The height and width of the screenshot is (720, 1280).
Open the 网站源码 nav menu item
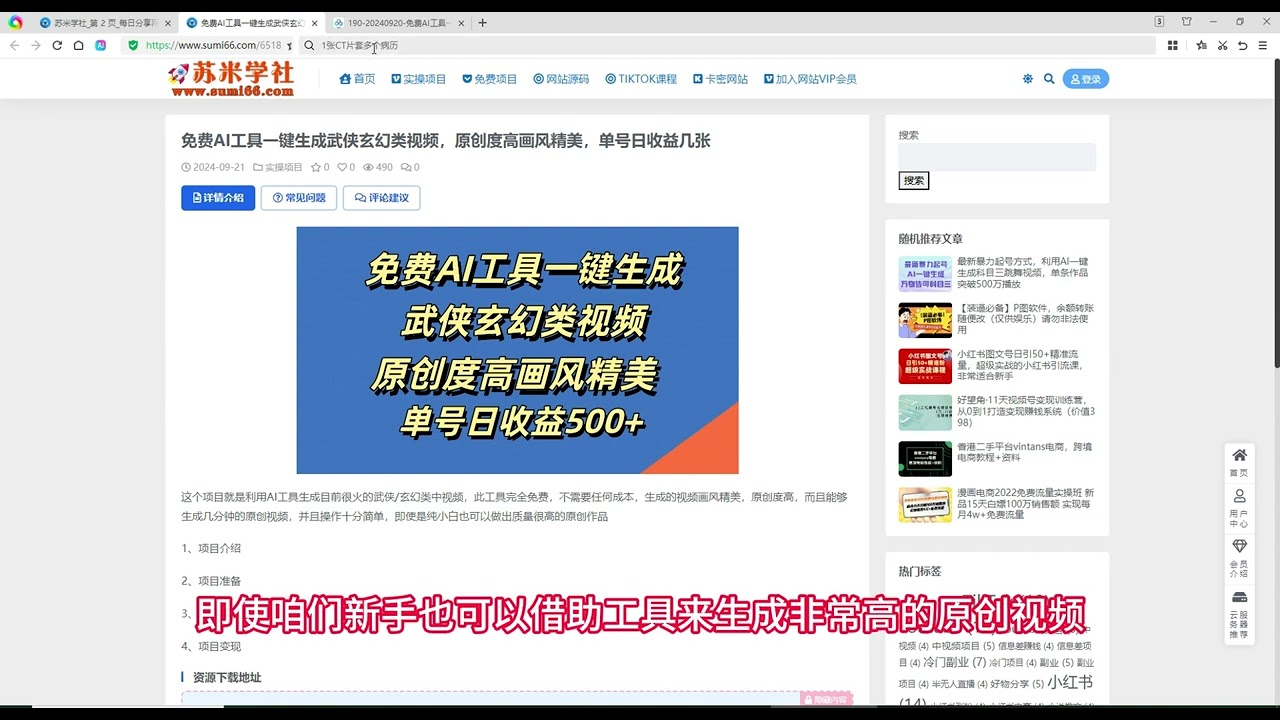[561, 79]
